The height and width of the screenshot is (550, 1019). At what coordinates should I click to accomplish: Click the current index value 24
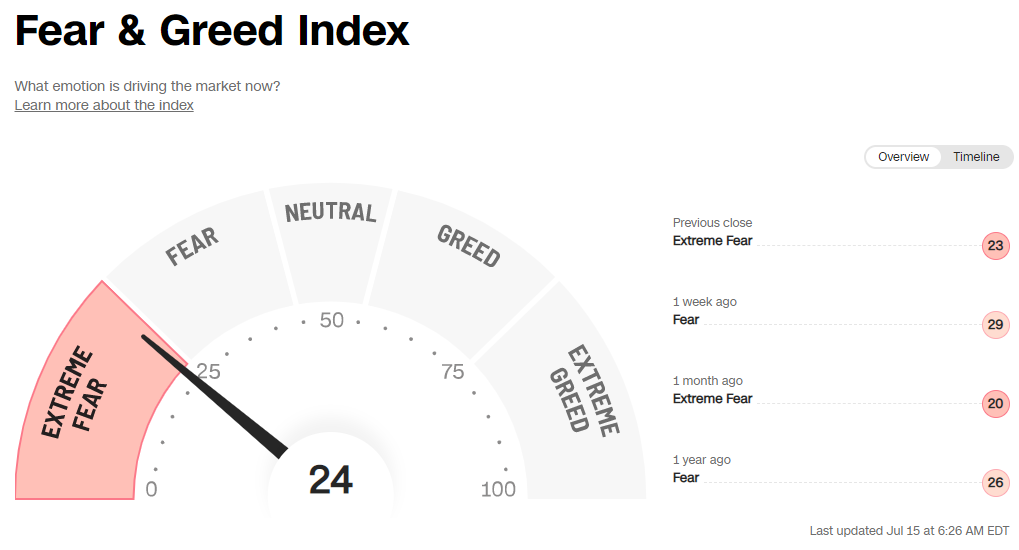point(330,481)
